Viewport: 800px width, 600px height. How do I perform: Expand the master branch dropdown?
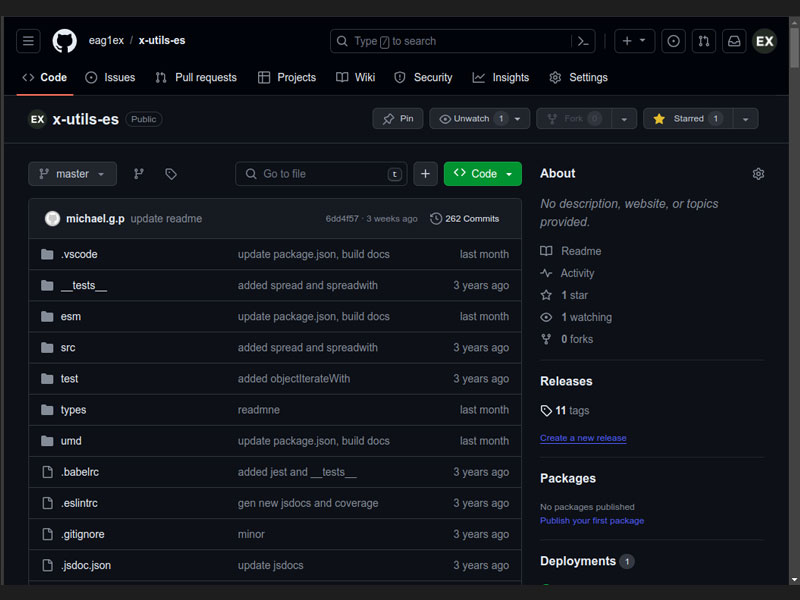[72, 174]
